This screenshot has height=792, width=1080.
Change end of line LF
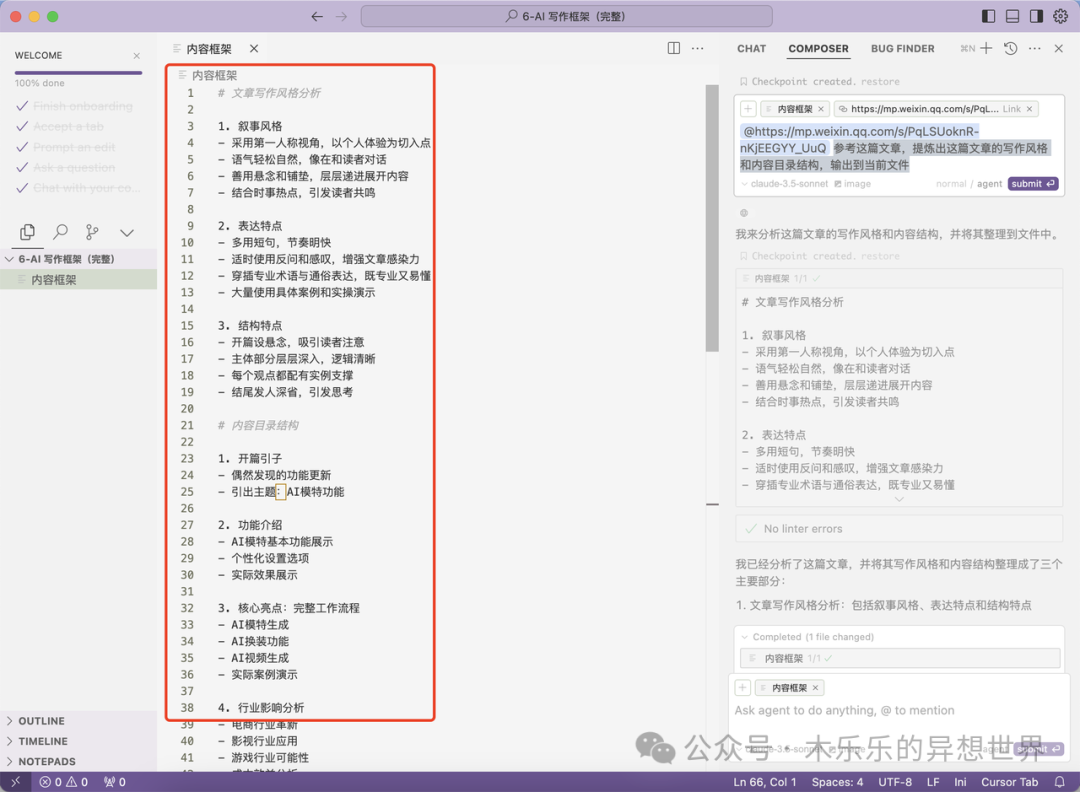(x=933, y=782)
